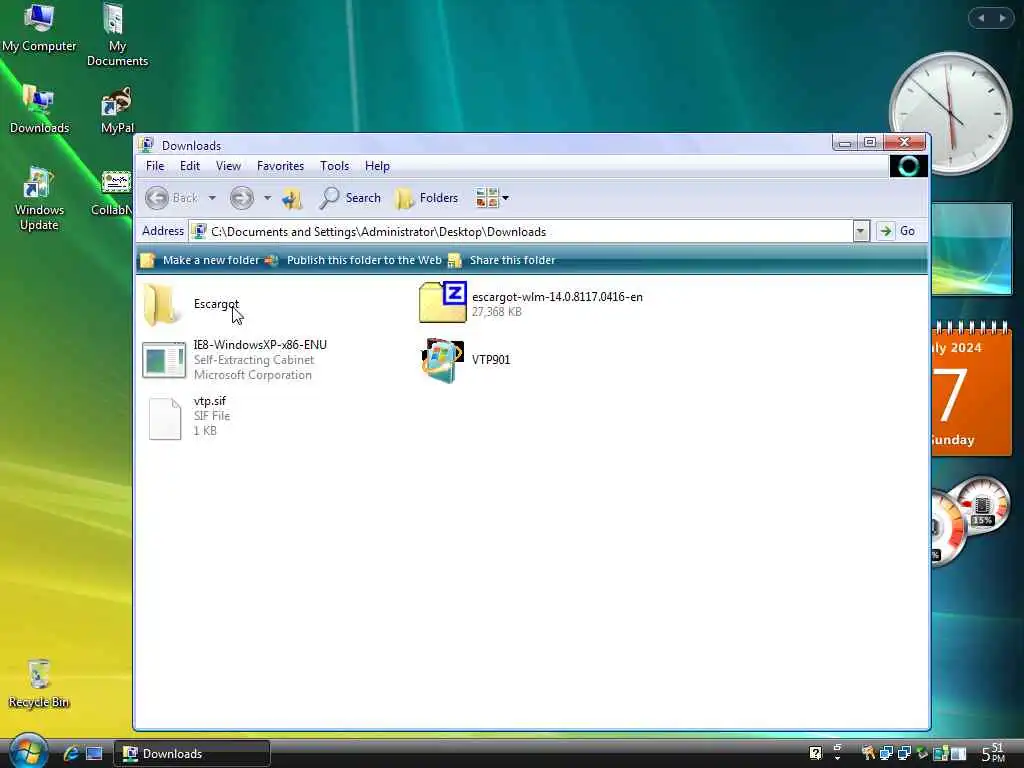The height and width of the screenshot is (768, 1024).
Task: Open My Computer on the desktop
Action: [x=39, y=27]
